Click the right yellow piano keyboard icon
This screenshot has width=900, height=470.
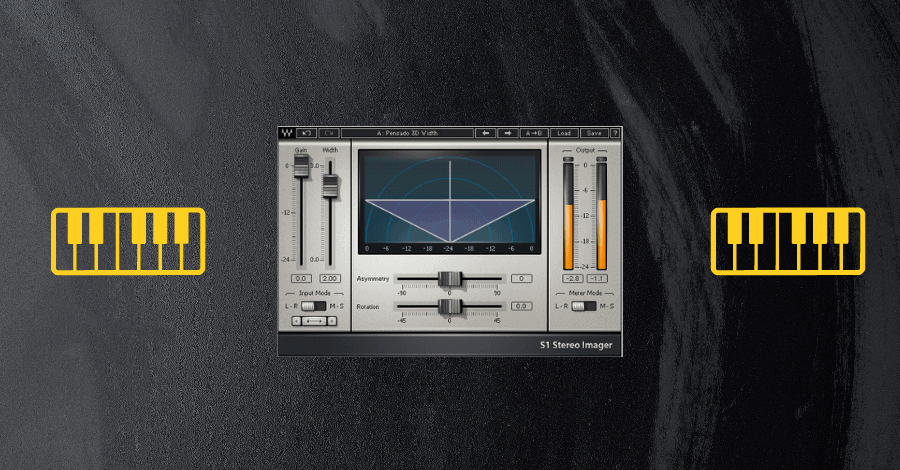[788, 241]
